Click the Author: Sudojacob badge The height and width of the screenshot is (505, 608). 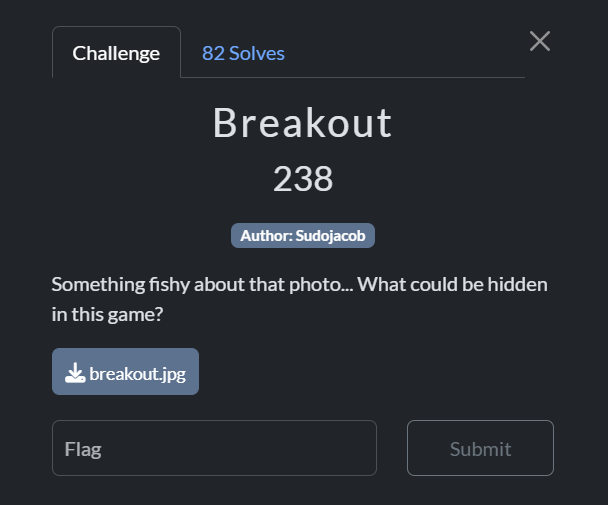pyautogui.click(x=303, y=236)
